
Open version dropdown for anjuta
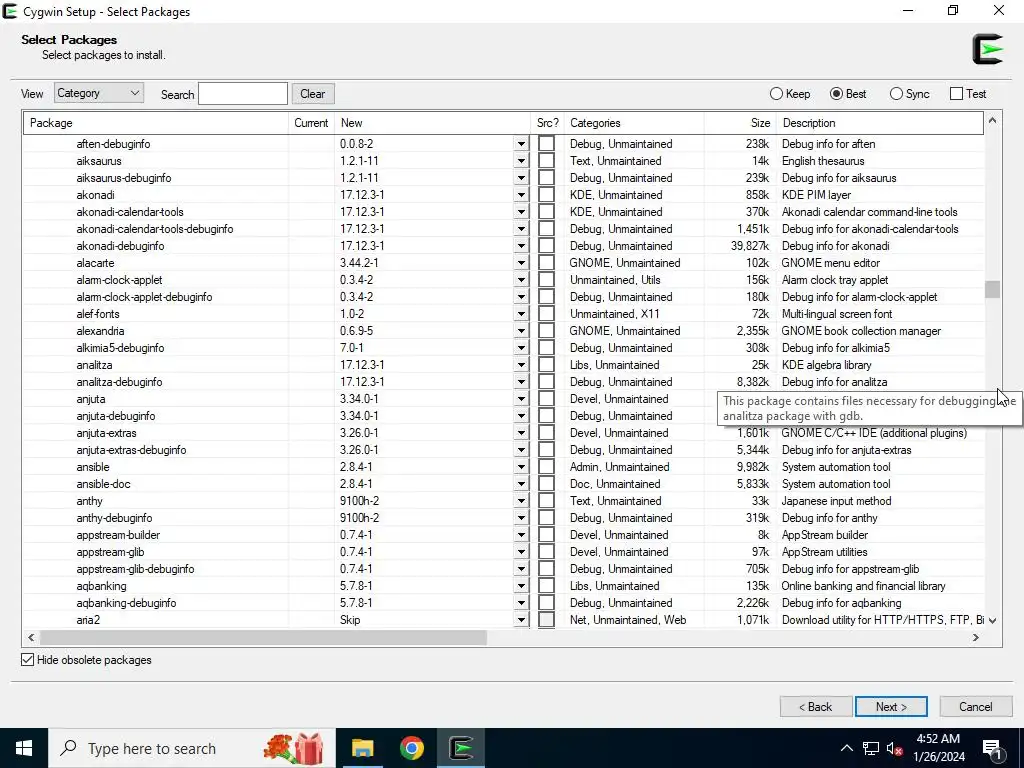pos(521,399)
